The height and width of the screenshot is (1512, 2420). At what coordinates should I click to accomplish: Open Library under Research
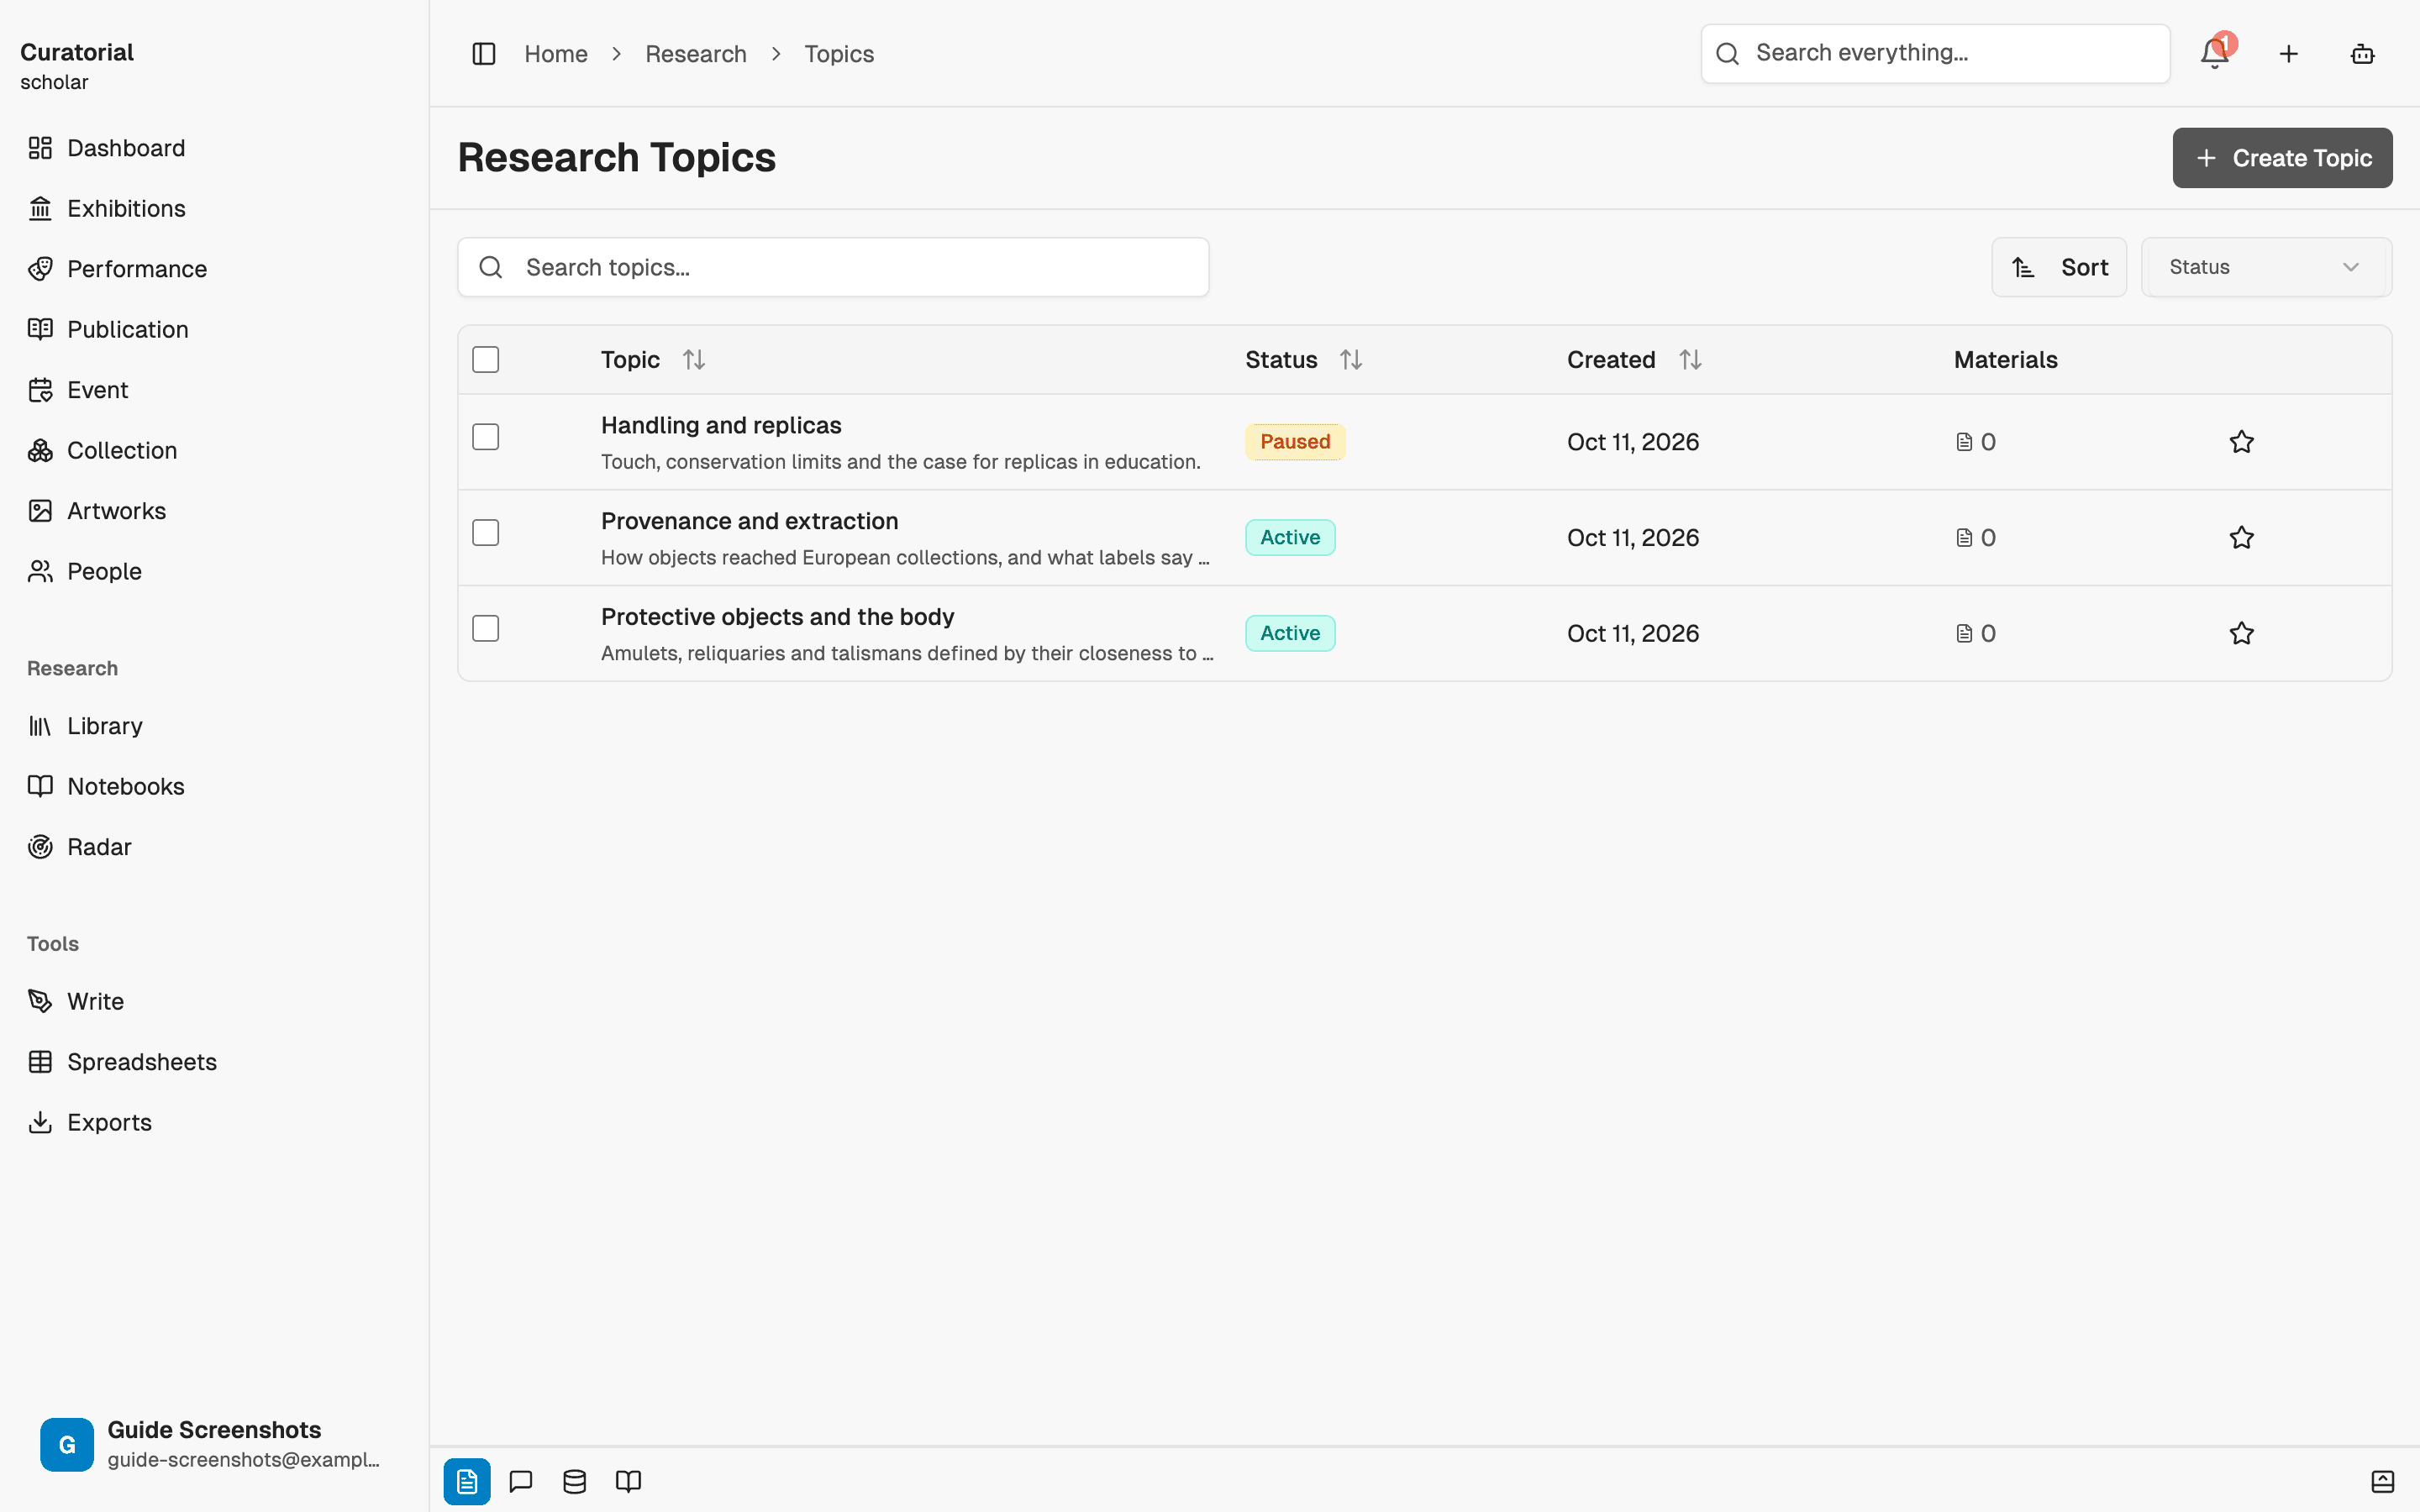coord(214,726)
